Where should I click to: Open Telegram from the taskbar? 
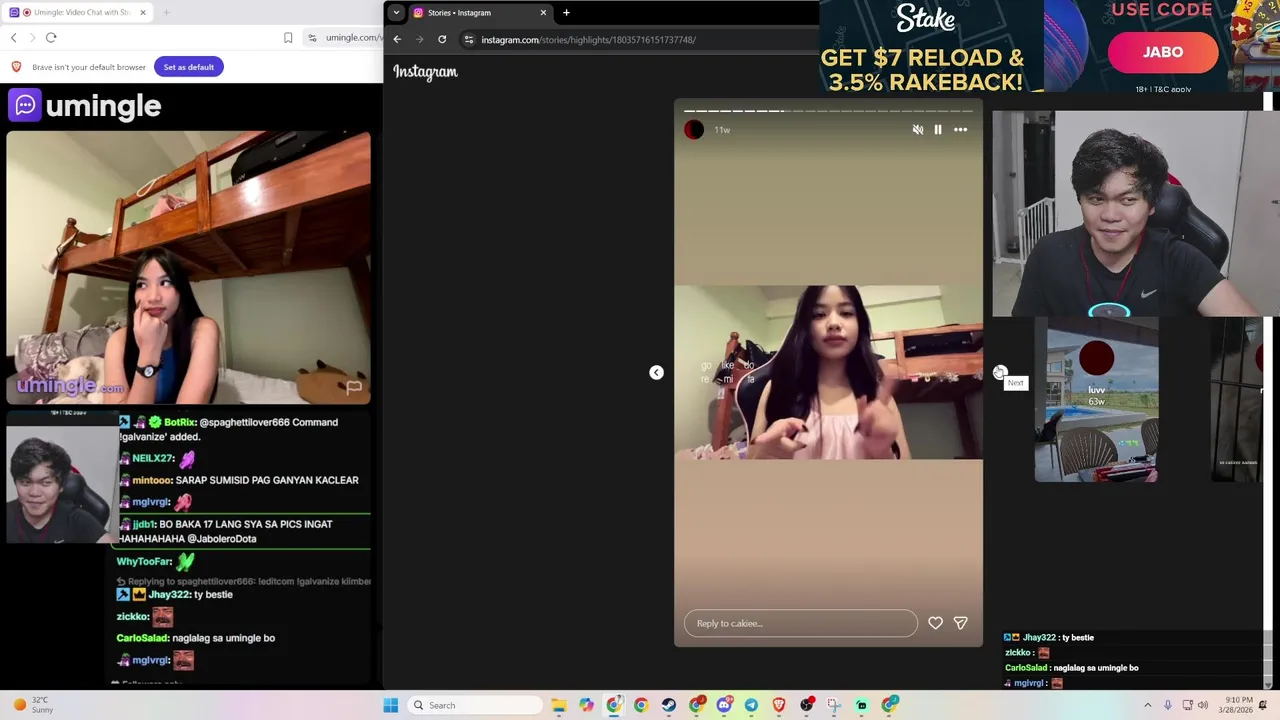point(751,705)
